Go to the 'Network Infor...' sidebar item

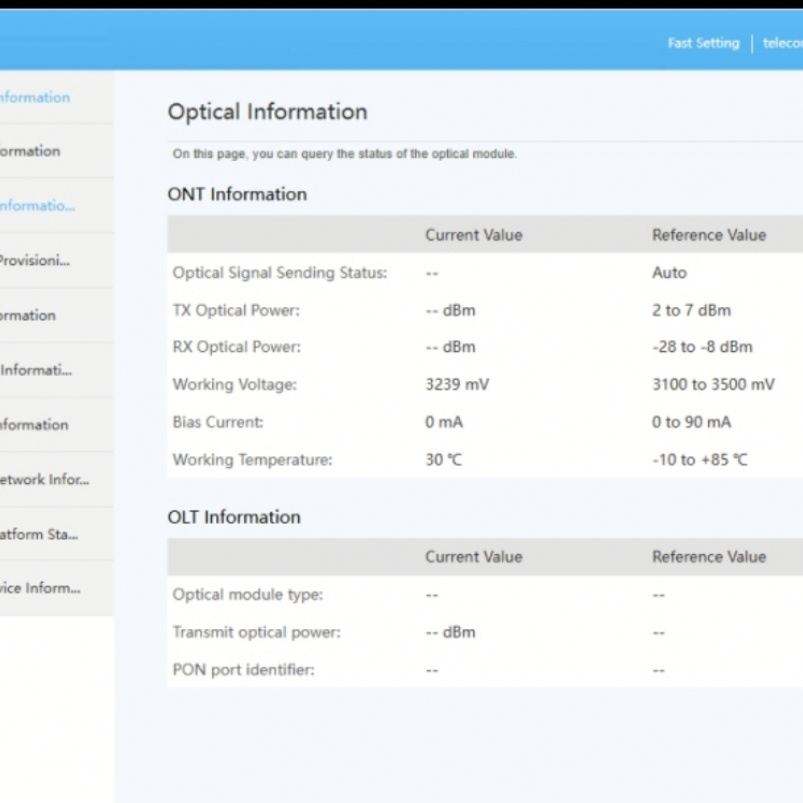(45, 479)
